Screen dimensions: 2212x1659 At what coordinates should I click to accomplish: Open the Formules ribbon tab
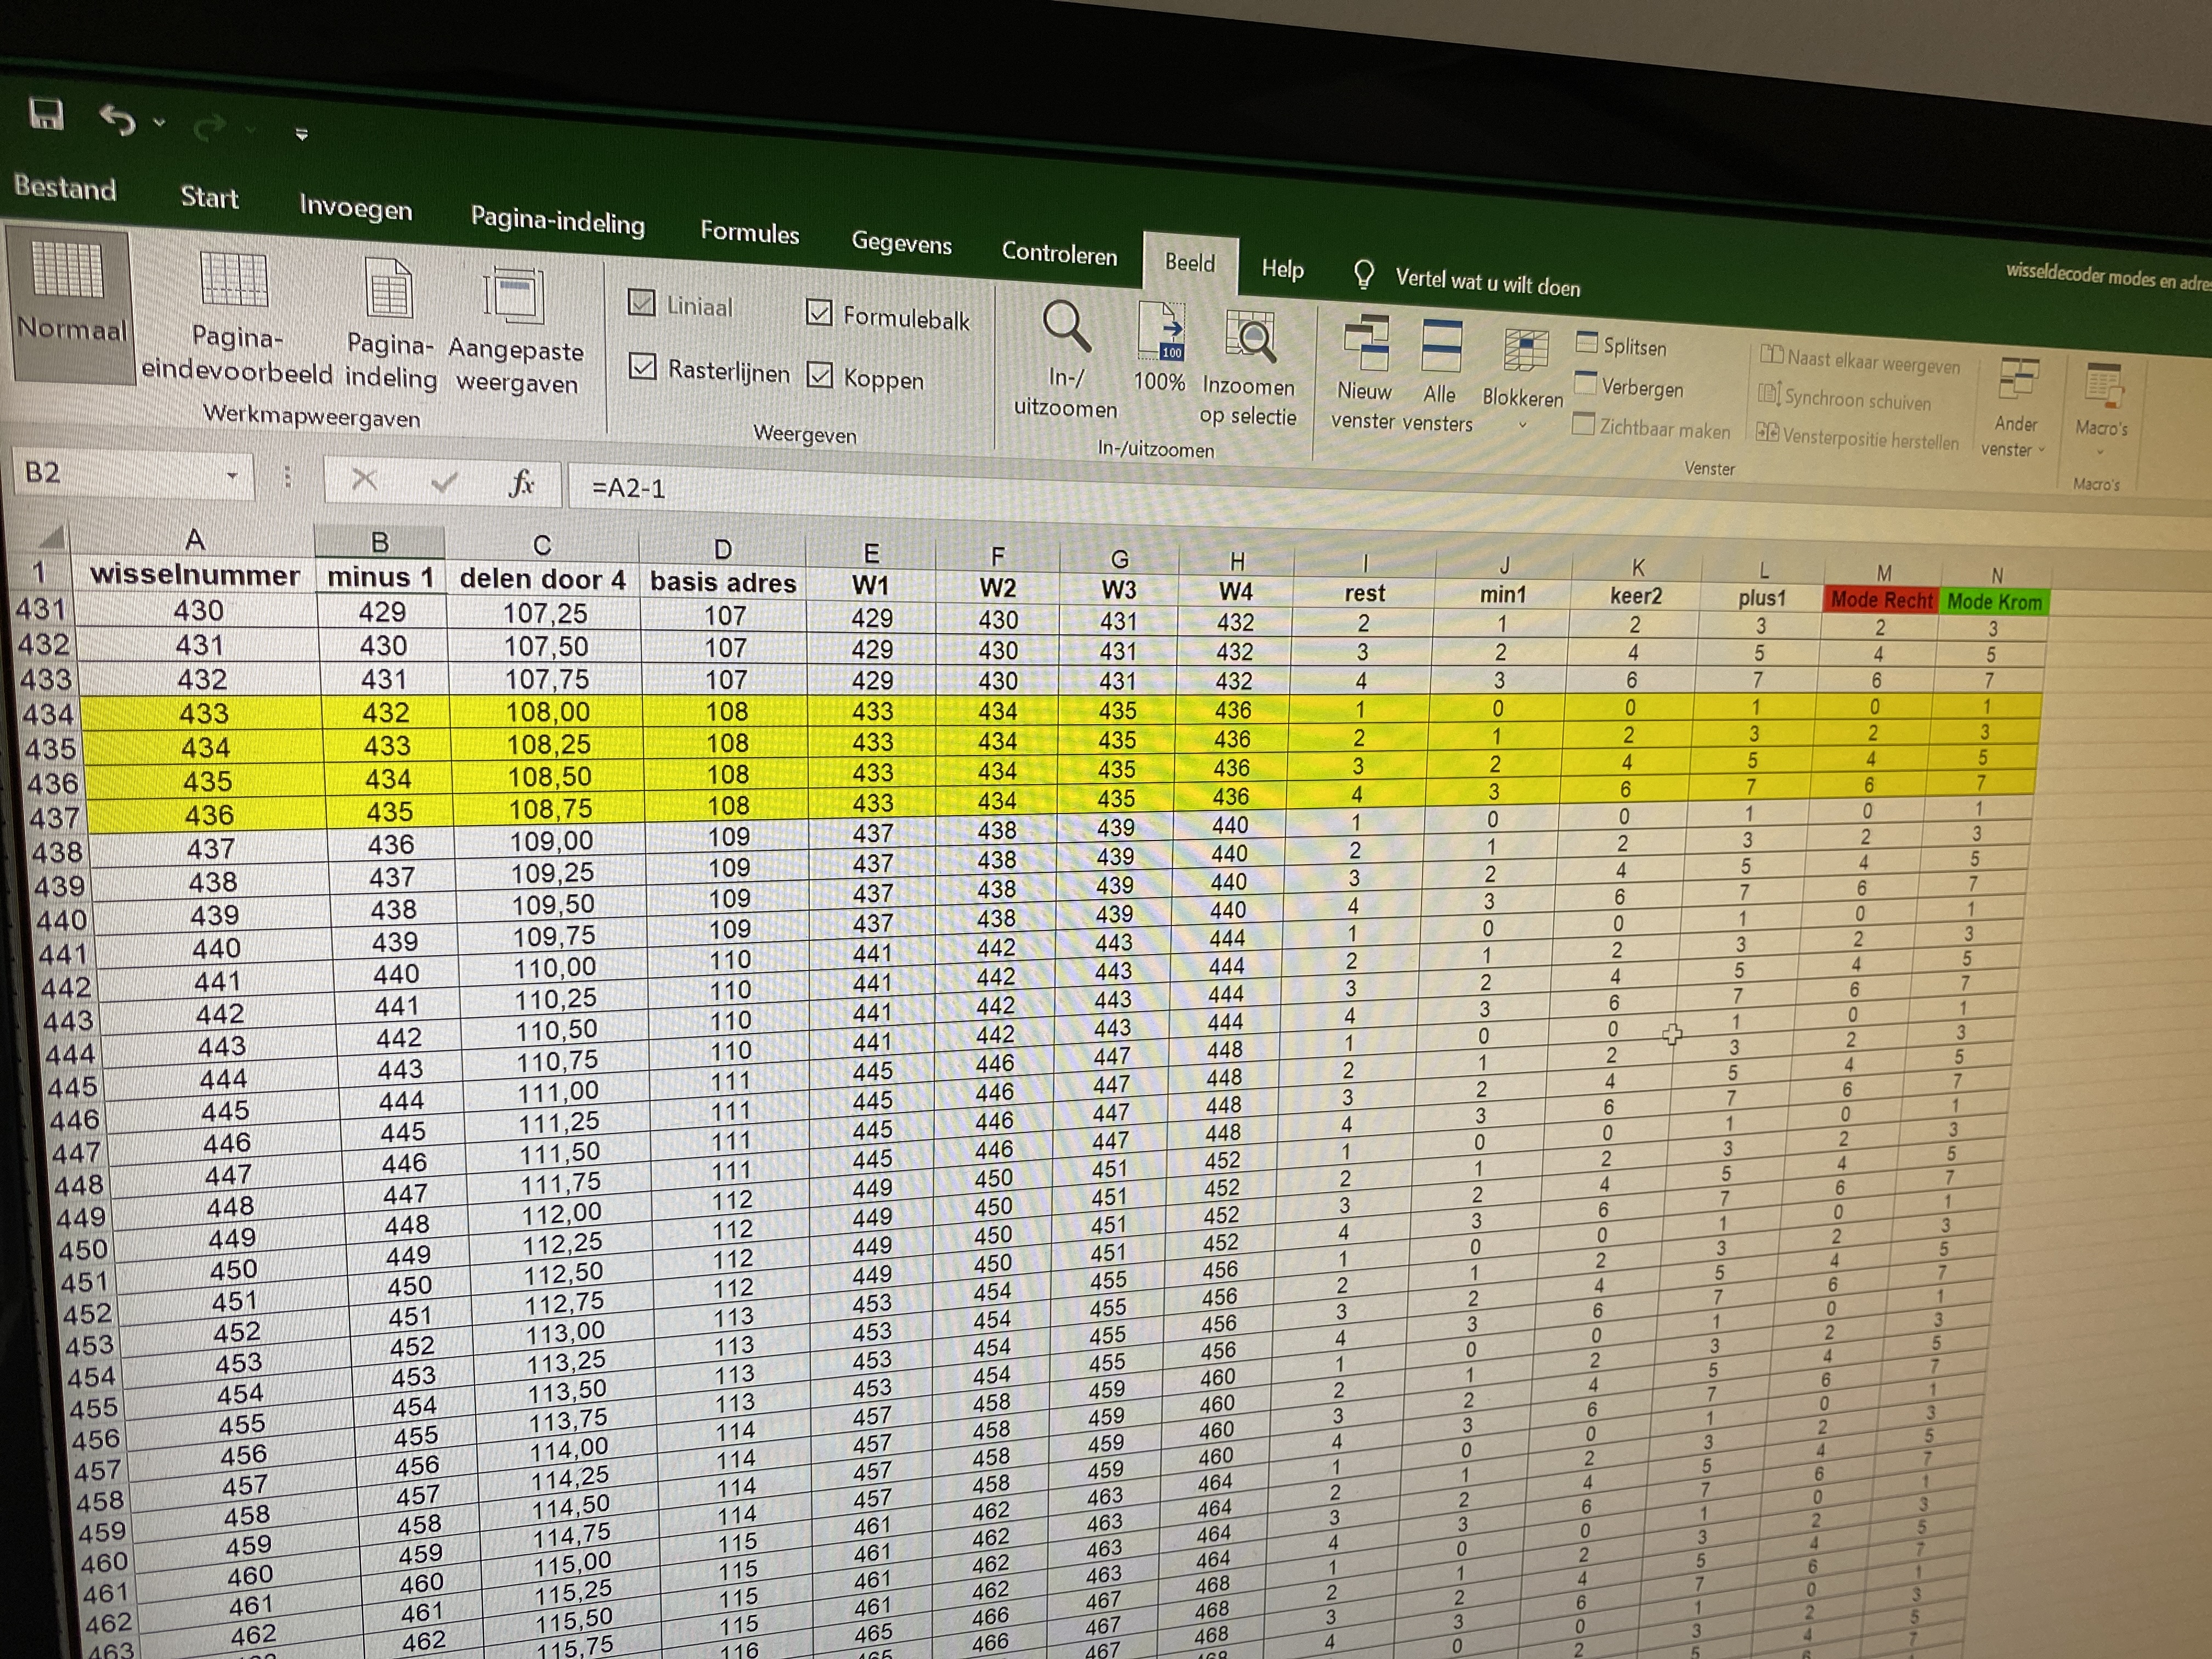(x=749, y=233)
